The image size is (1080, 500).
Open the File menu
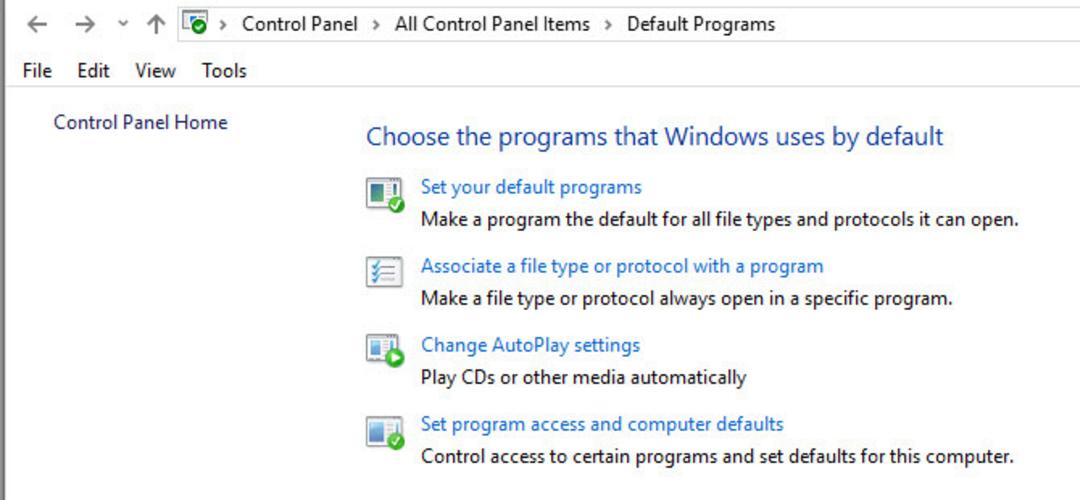tap(37, 71)
